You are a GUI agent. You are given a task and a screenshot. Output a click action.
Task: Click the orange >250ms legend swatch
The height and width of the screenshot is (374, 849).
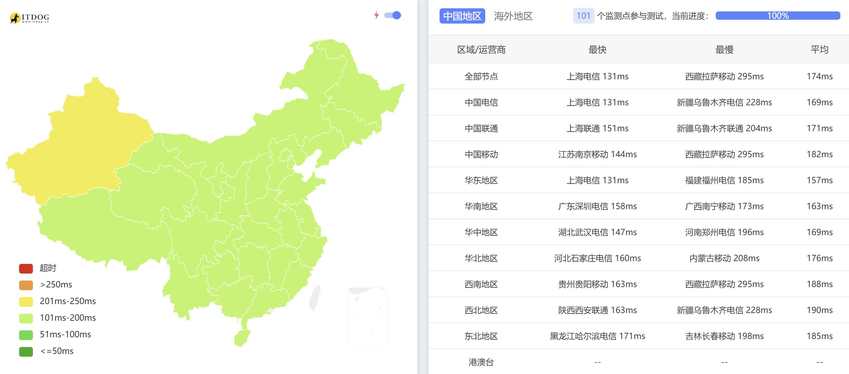point(26,285)
